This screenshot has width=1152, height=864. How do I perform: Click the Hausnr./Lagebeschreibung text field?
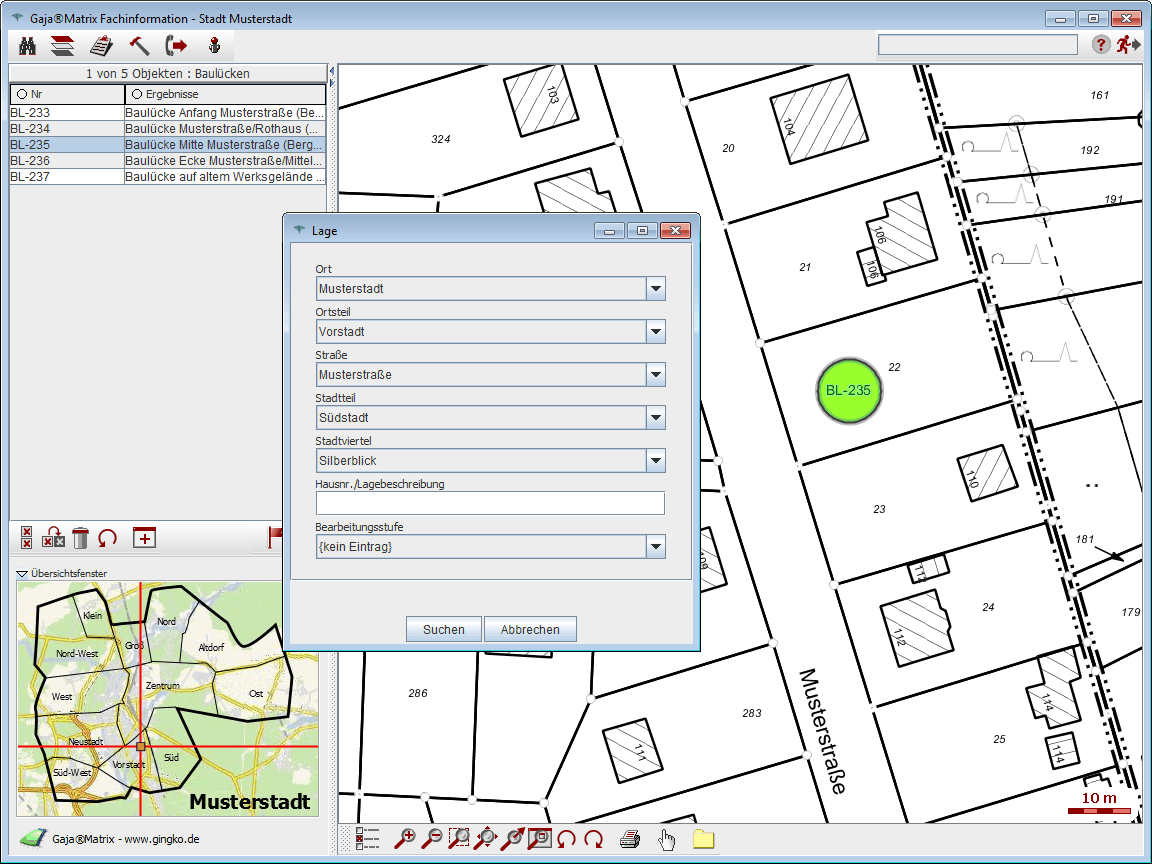pos(490,503)
